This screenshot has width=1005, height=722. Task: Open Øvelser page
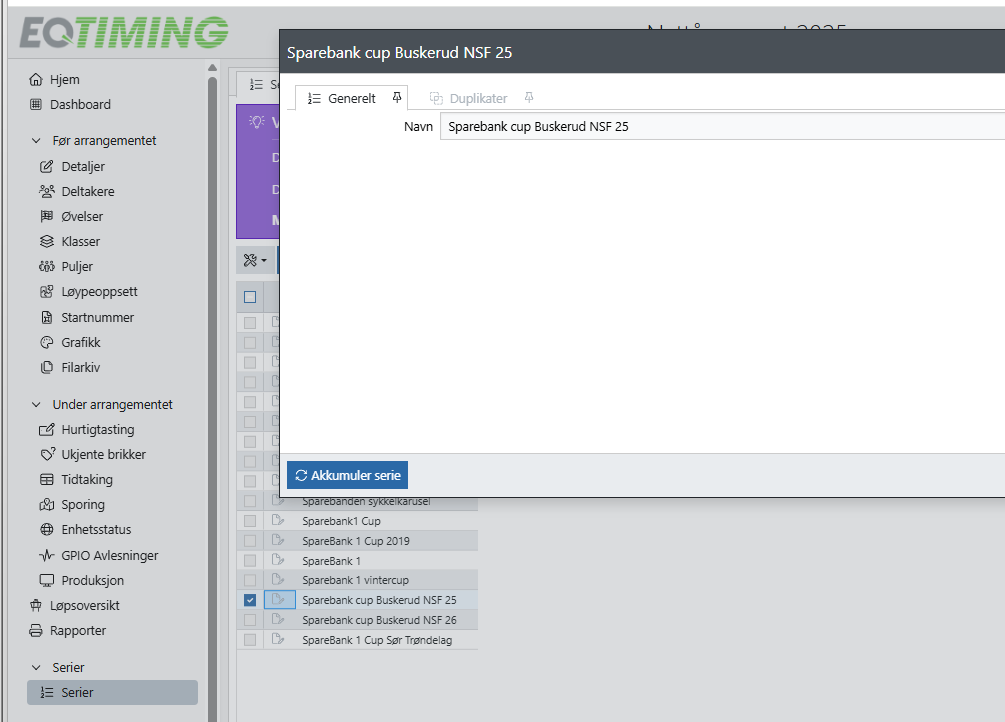(x=71, y=217)
